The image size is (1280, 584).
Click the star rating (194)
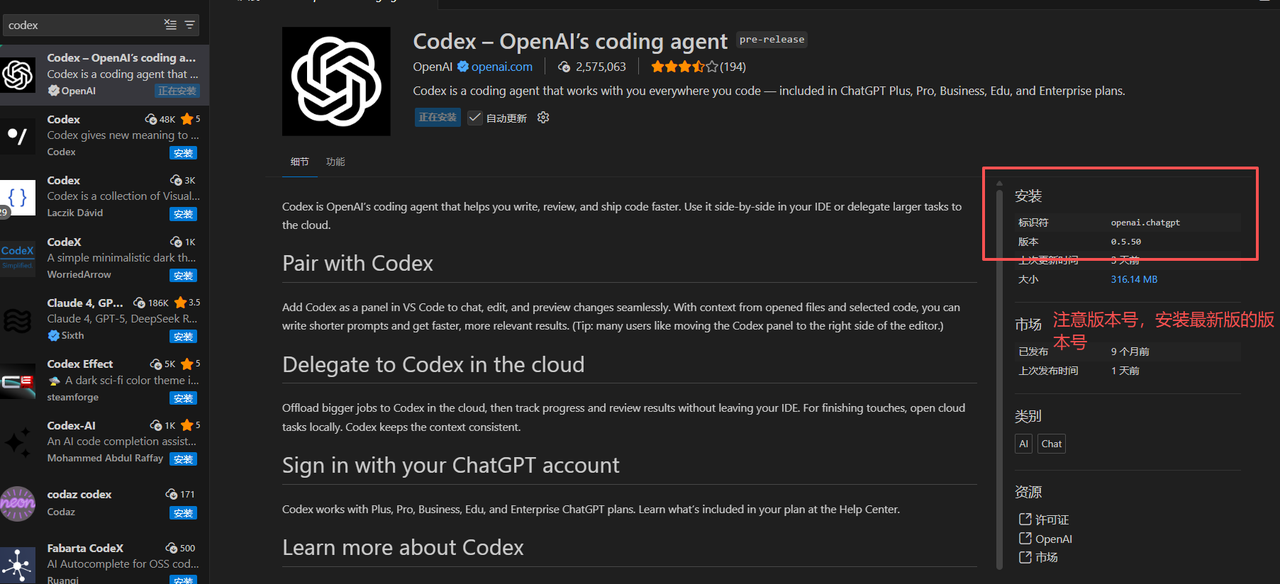coord(698,67)
